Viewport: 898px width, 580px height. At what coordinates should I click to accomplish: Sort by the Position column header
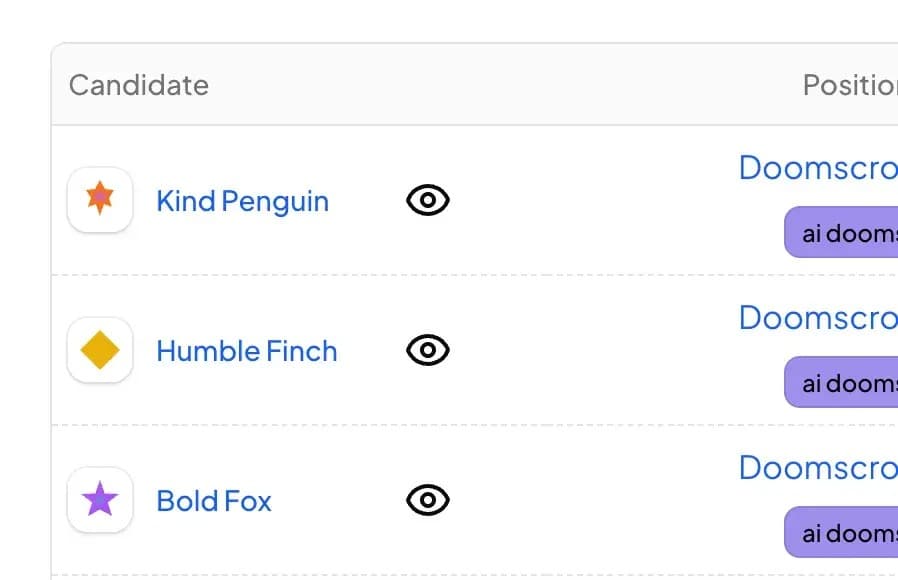[849, 85]
